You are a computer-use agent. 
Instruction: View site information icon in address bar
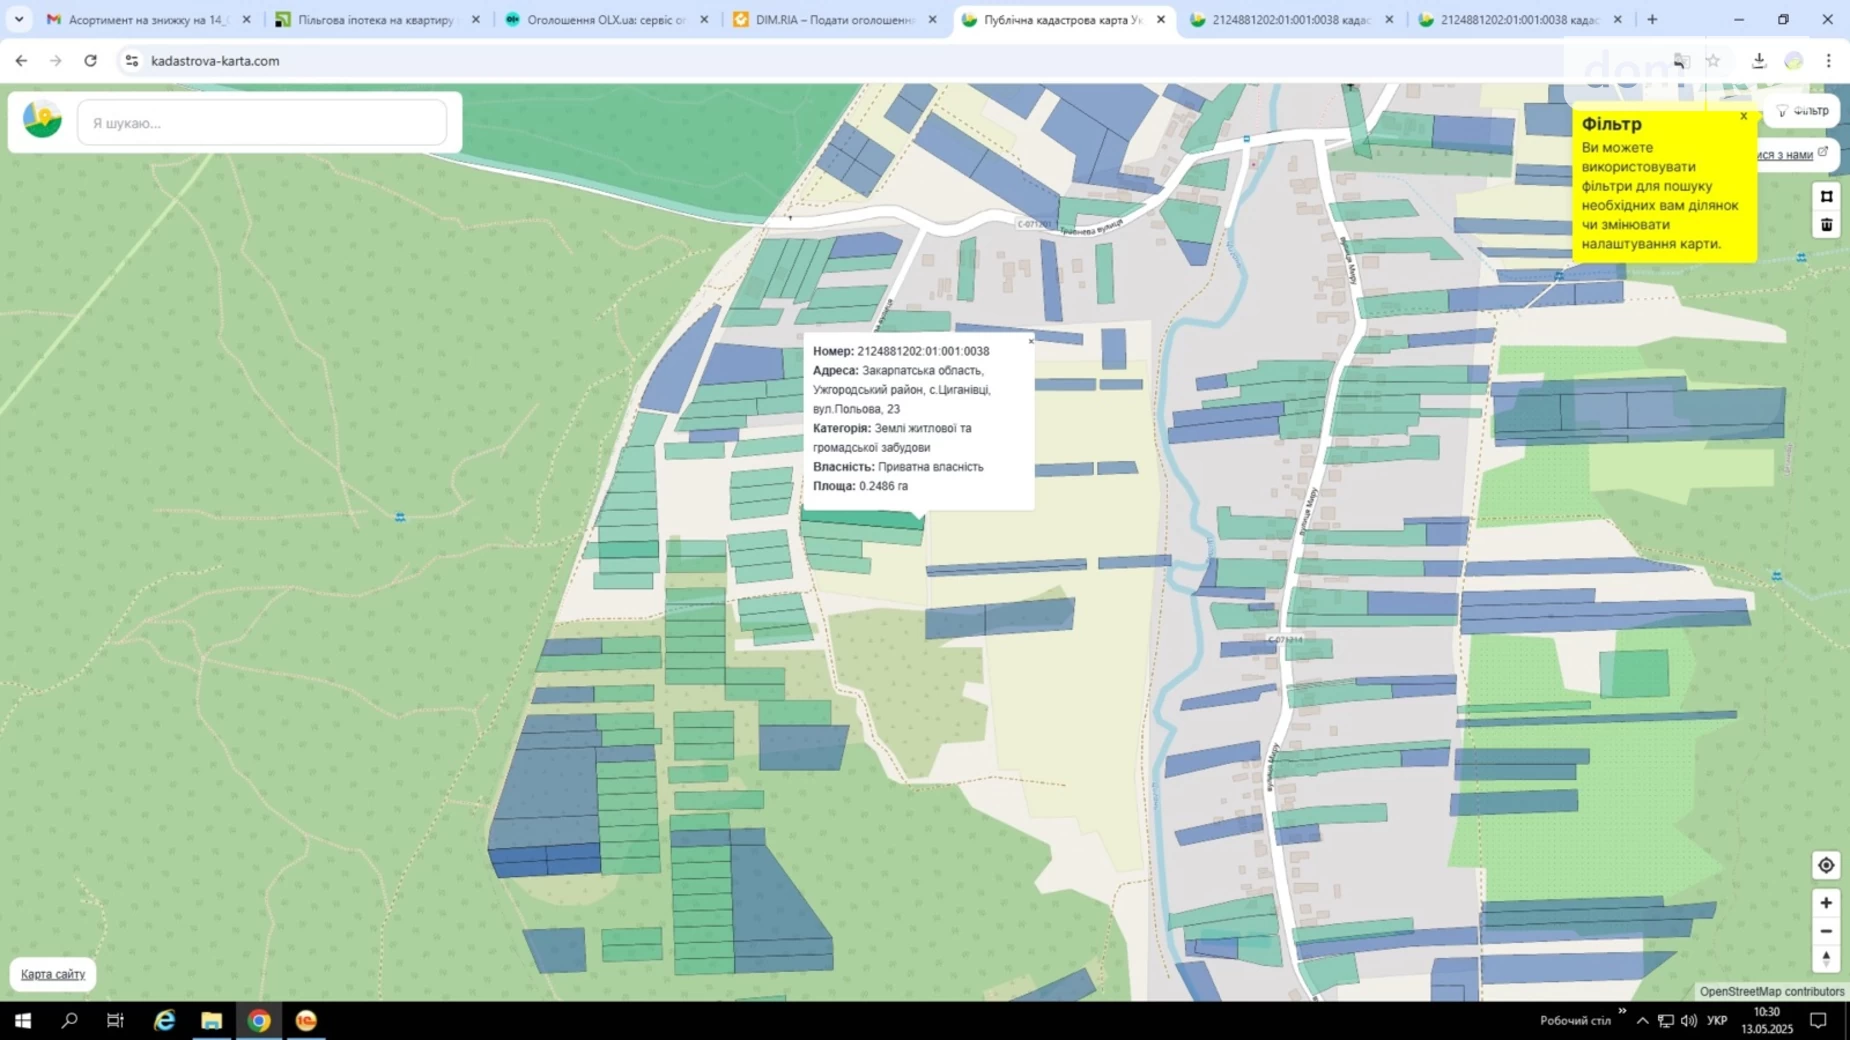click(x=131, y=61)
